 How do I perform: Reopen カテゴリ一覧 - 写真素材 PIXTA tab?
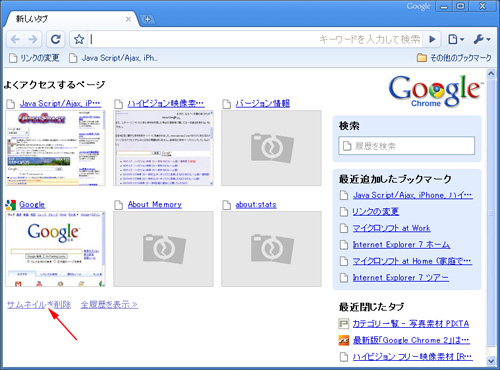point(411,324)
